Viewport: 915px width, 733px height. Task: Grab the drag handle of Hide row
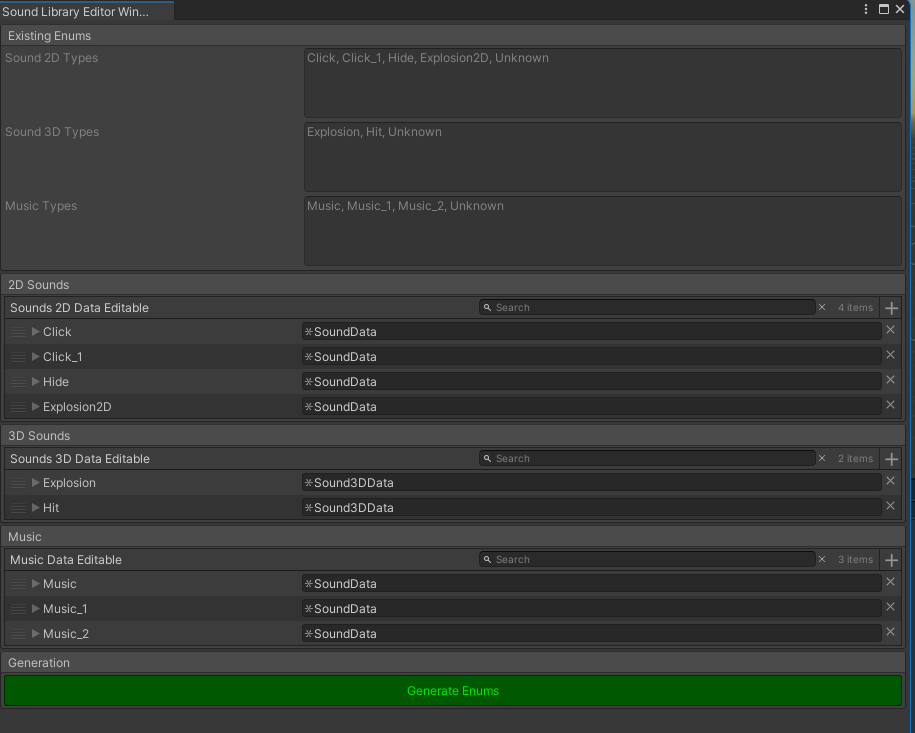(x=18, y=382)
